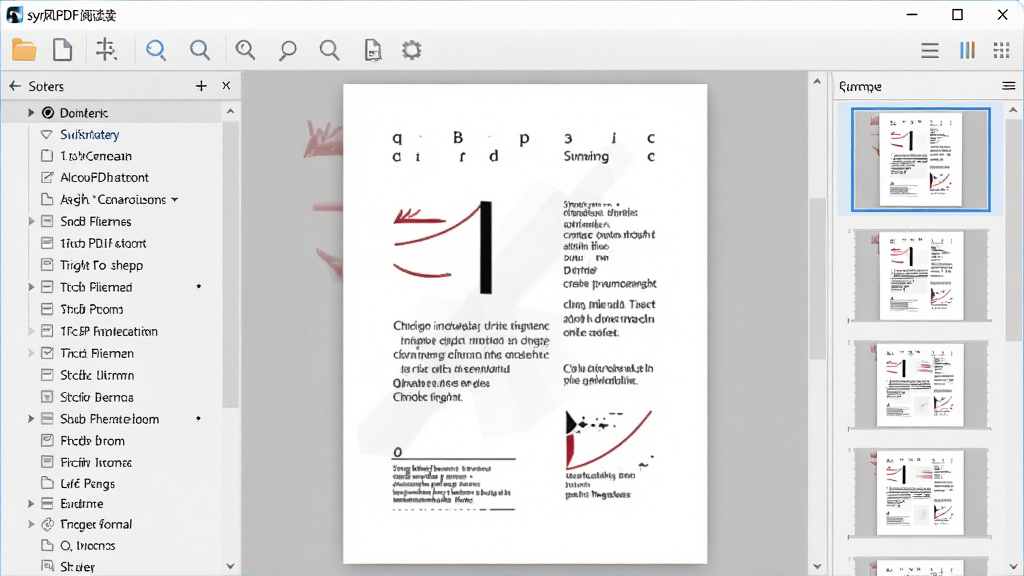Switch to list view using the toolbar three-line icon
This screenshot has width=1024, height=576.
pos(930,50)
